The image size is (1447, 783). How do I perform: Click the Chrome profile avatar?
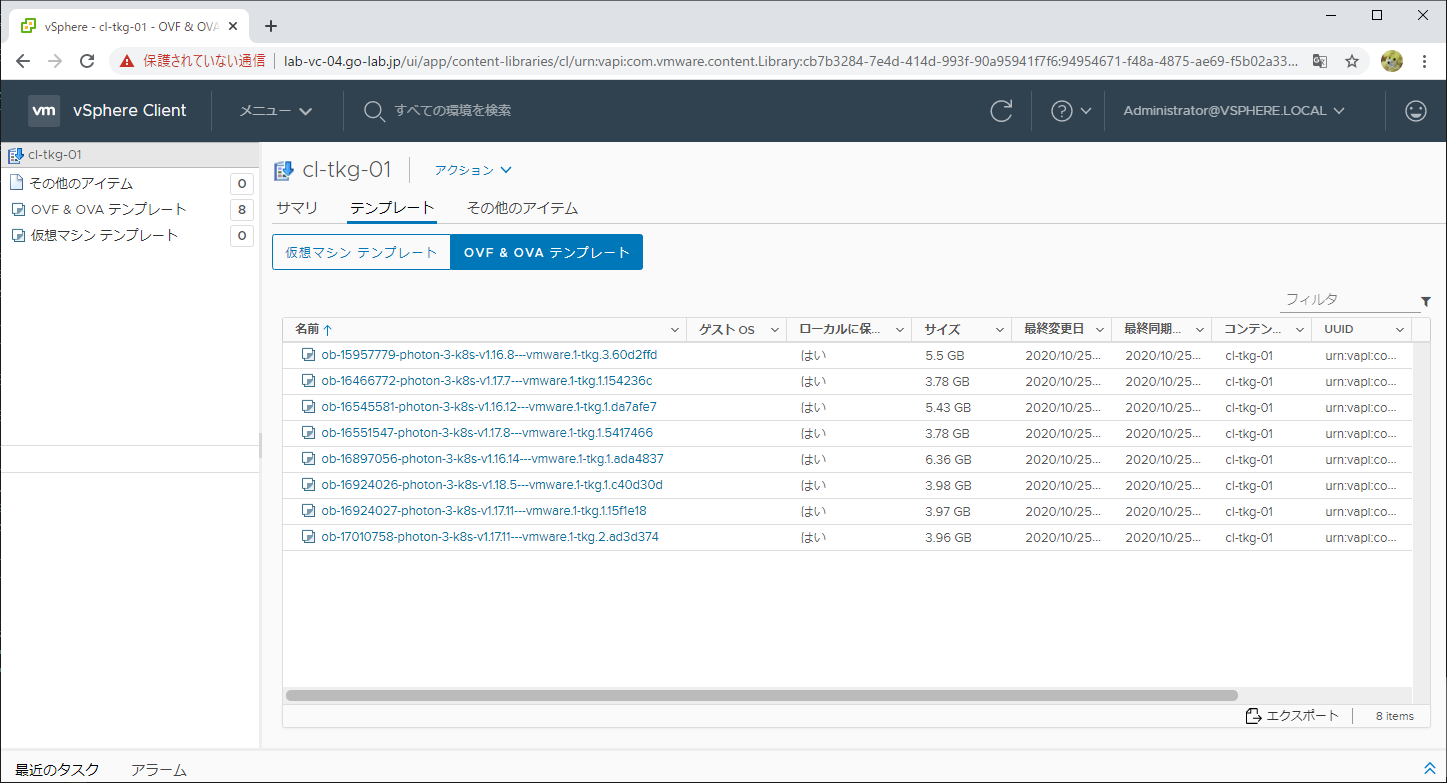[x=1391, y=61]
